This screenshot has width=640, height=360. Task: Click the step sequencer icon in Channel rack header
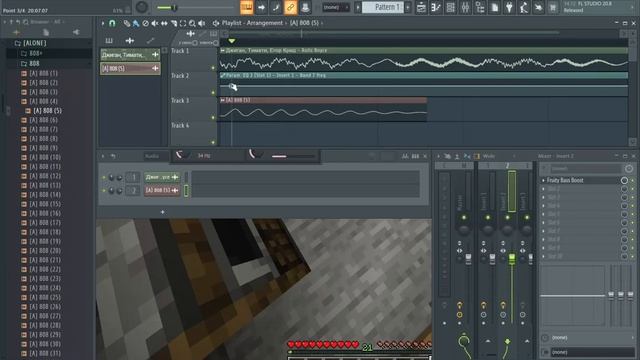[415, 156]
